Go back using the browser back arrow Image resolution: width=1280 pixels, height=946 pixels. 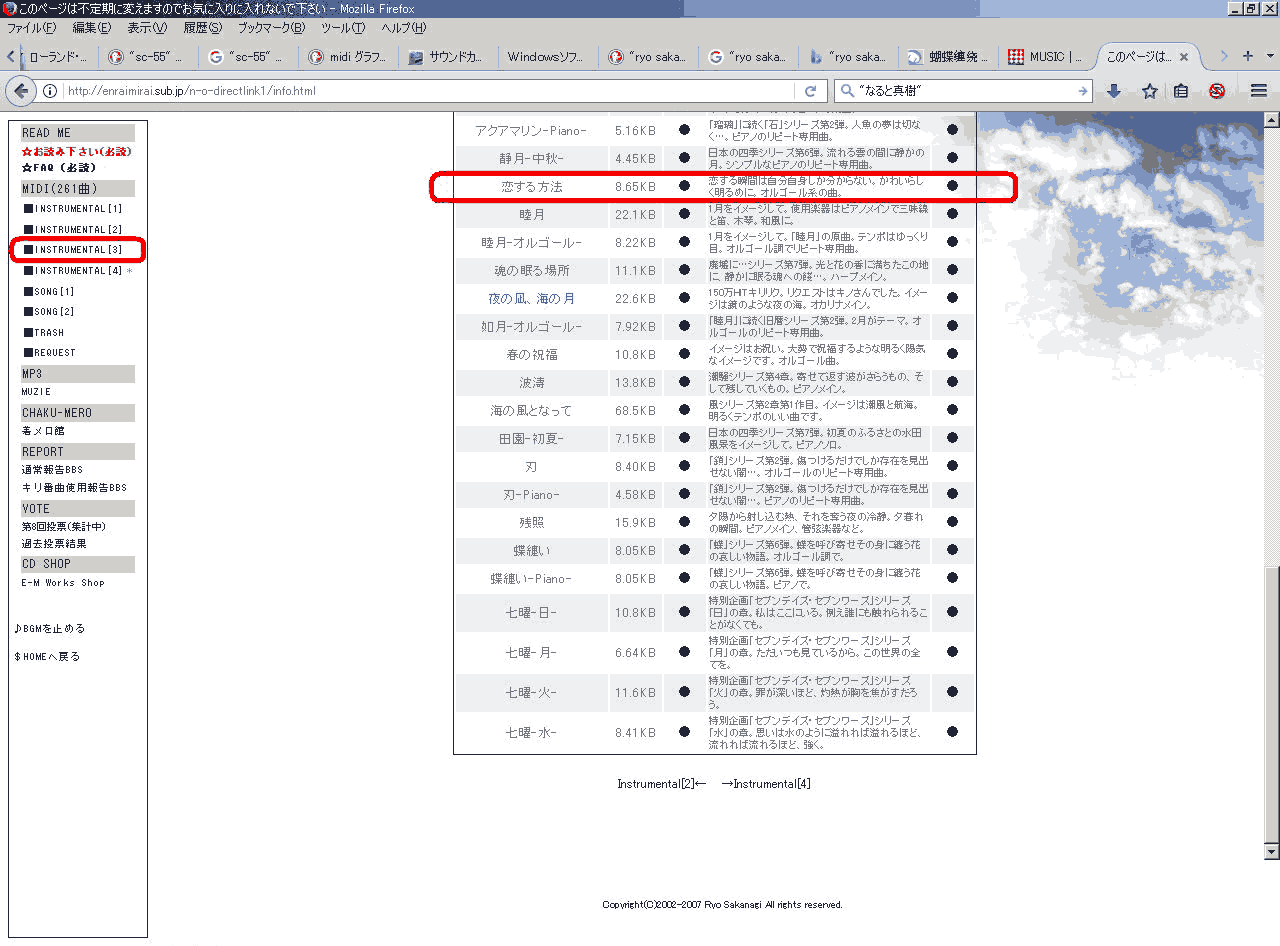(21, 91)
